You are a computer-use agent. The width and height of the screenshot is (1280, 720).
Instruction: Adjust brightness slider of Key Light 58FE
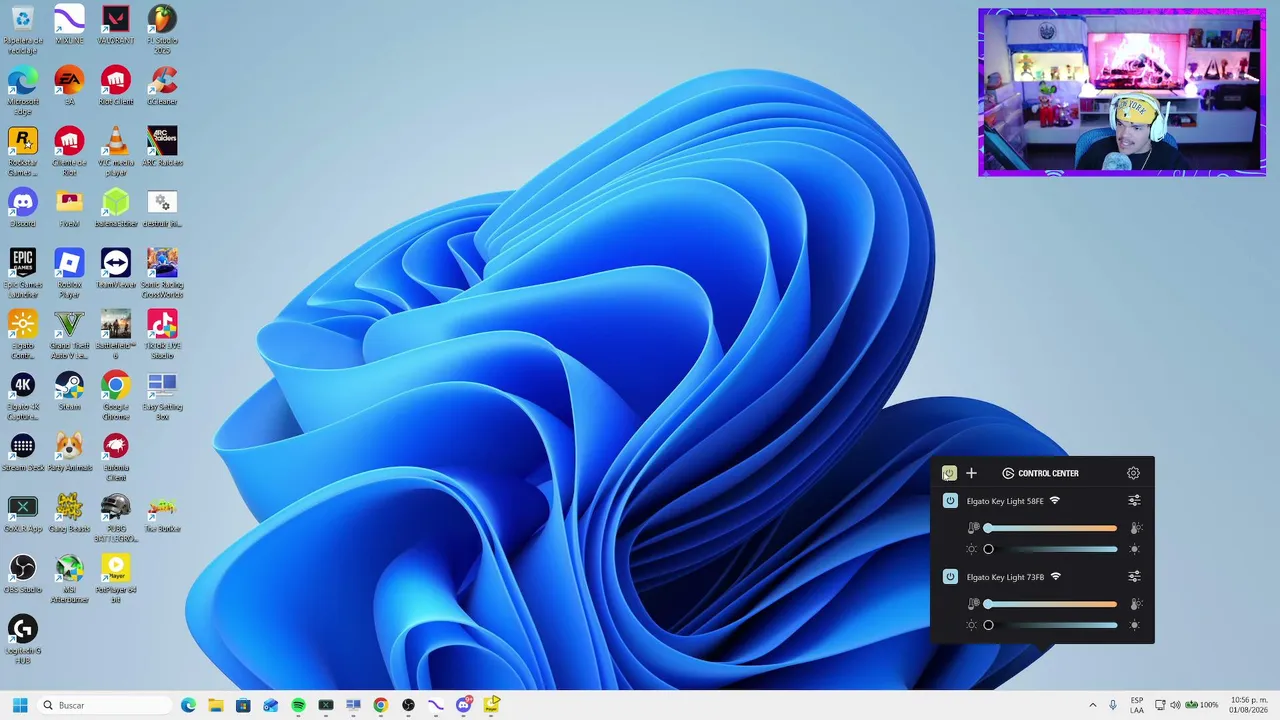pos(1051,549)
